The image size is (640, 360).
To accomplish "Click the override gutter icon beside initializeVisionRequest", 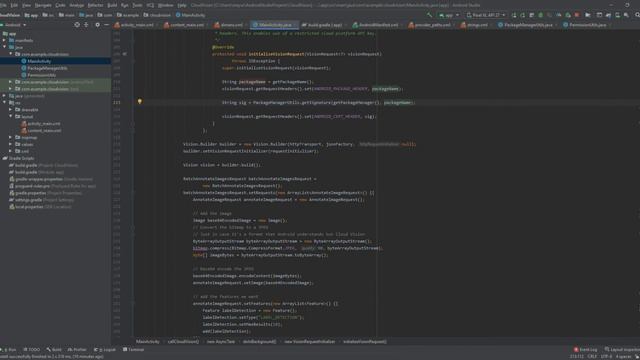I will [x=125, y=54].
